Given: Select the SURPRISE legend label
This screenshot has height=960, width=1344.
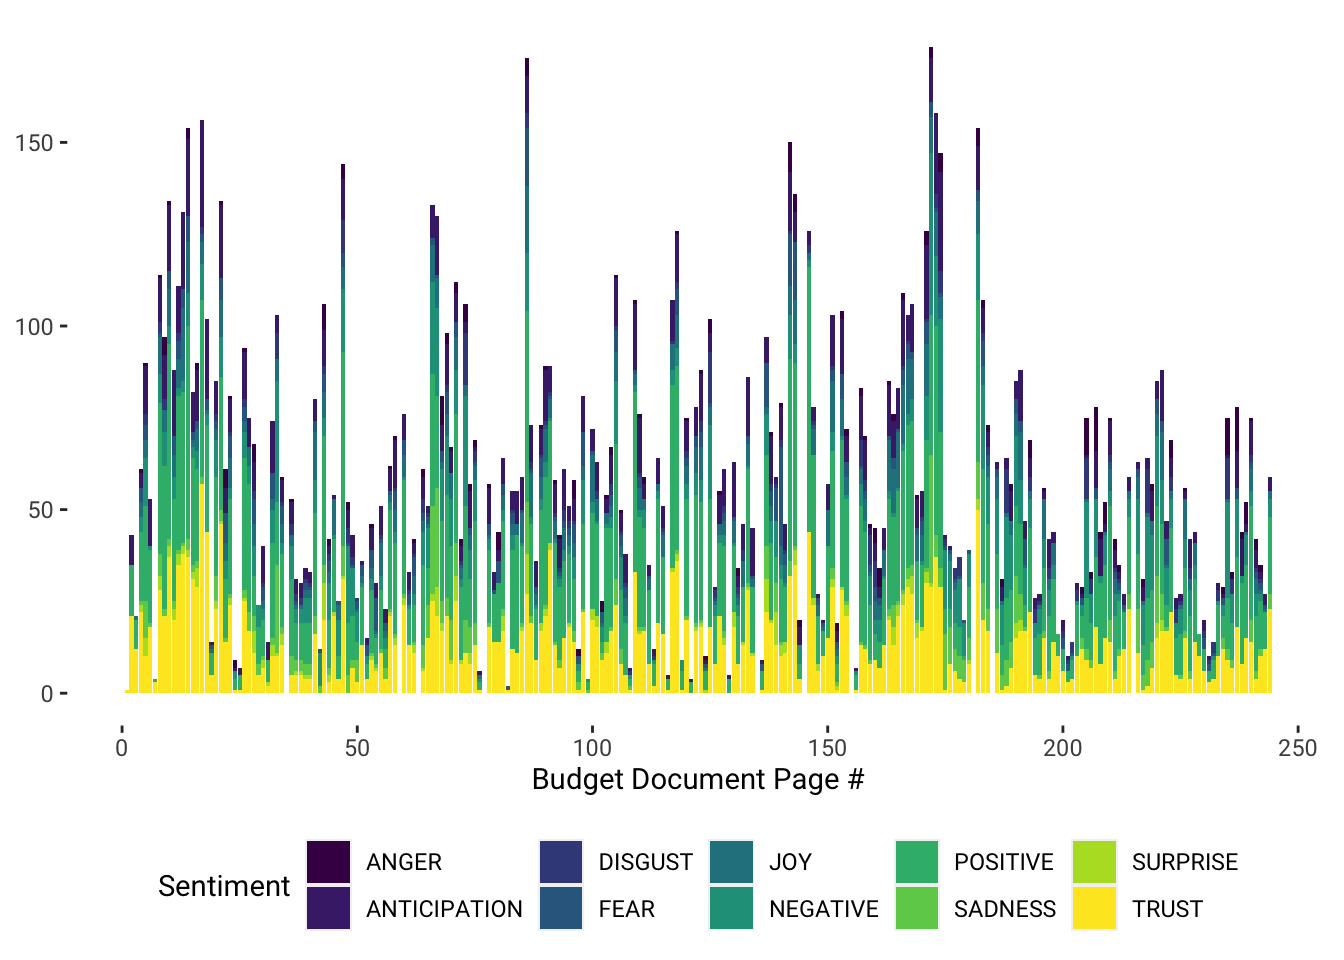Looking at the screenshot, I should (x=1185, y=862).
